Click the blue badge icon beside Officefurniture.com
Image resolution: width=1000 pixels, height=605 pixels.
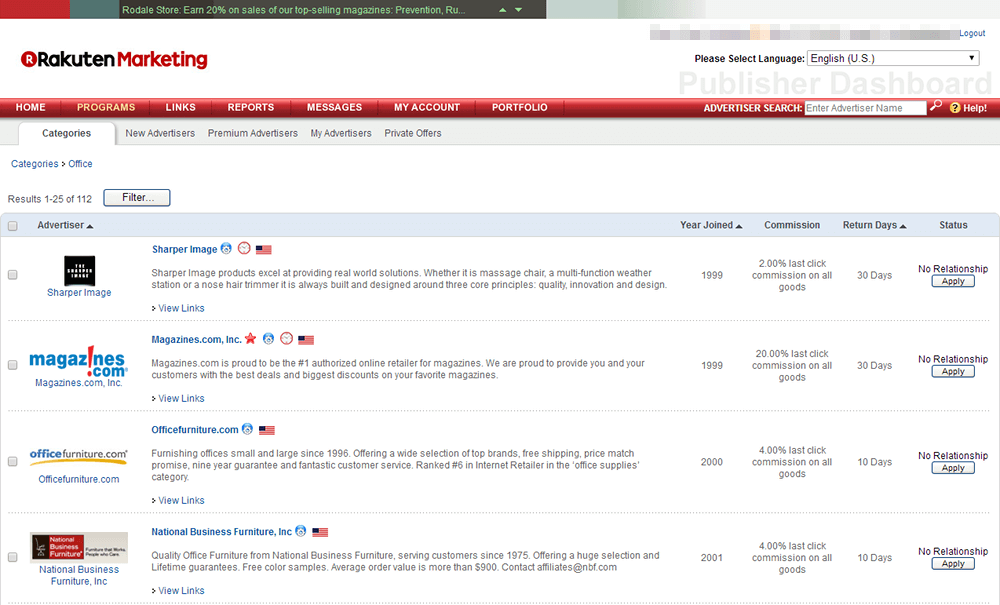(247, 429)
